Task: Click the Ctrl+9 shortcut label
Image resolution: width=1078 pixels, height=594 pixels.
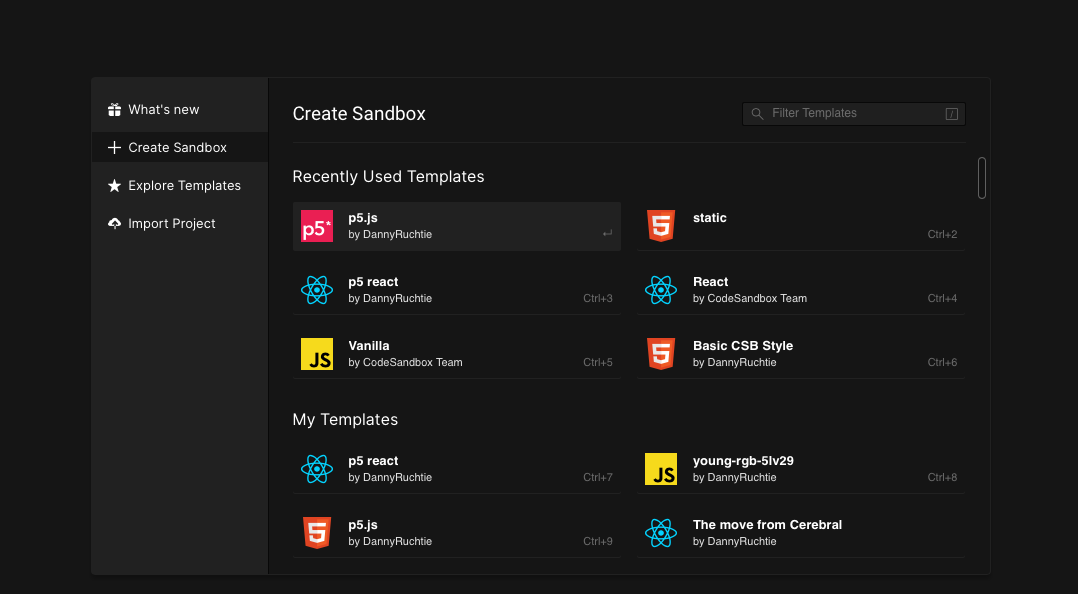Action: point(597,541)
